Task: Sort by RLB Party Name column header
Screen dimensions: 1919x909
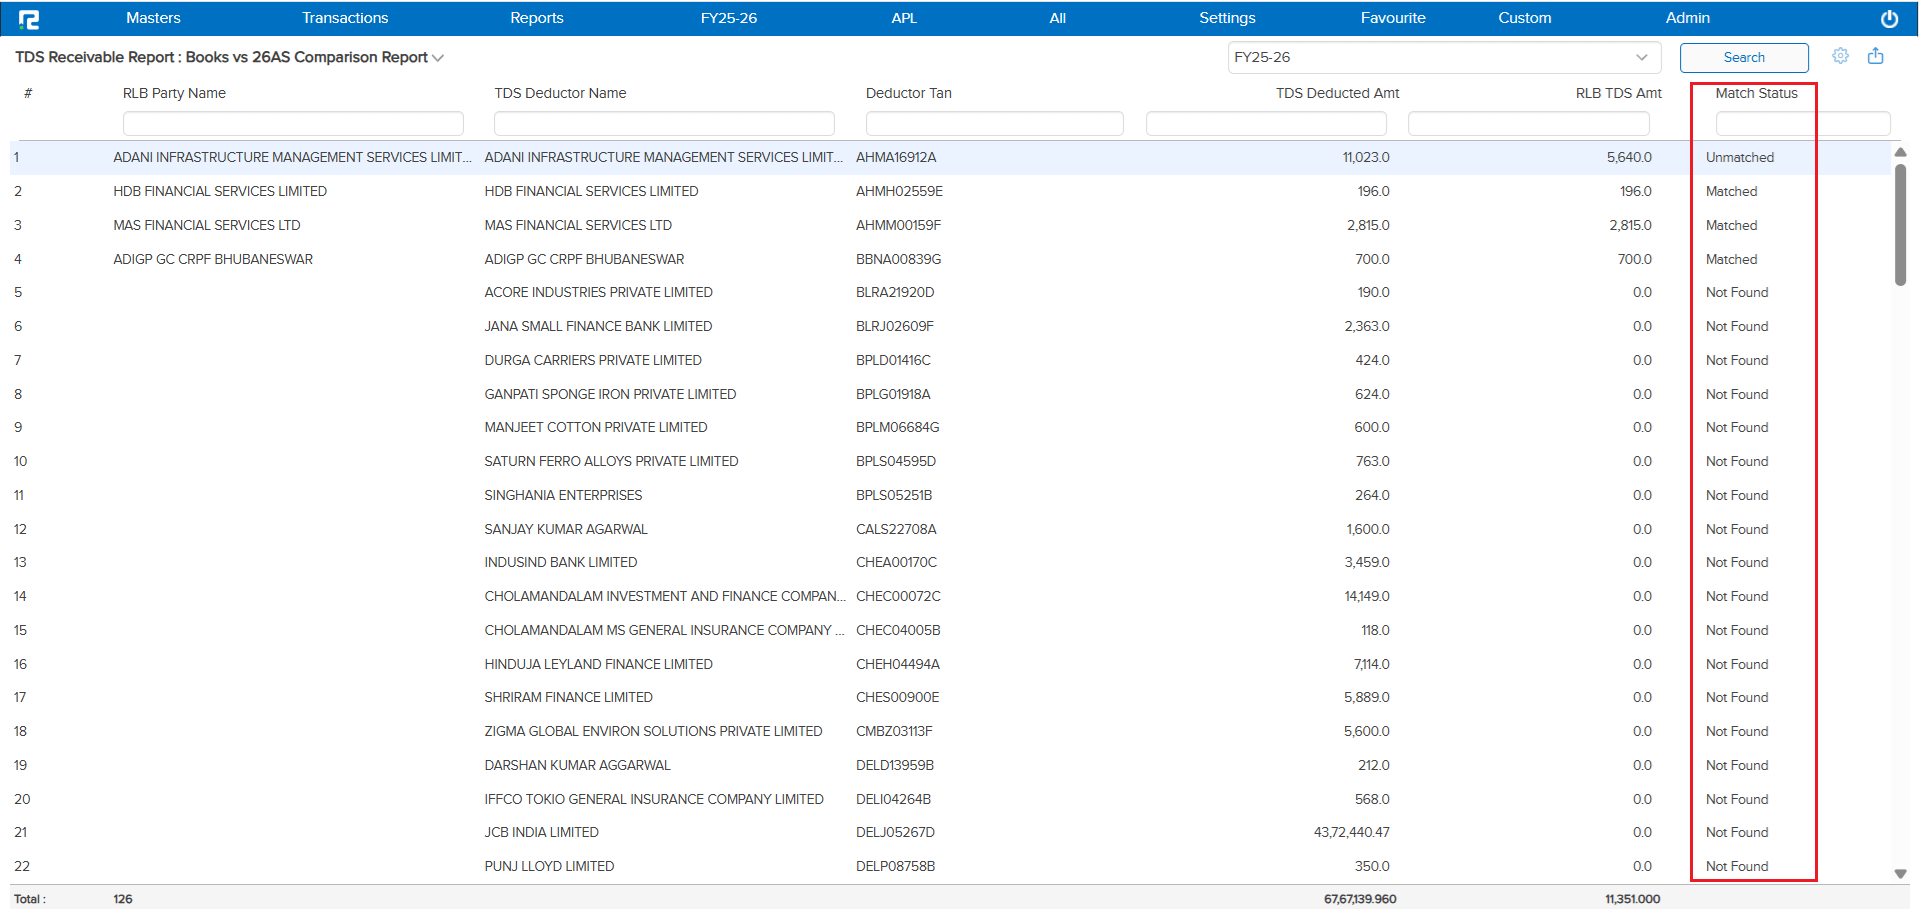Action: click(x=174, y=93)
